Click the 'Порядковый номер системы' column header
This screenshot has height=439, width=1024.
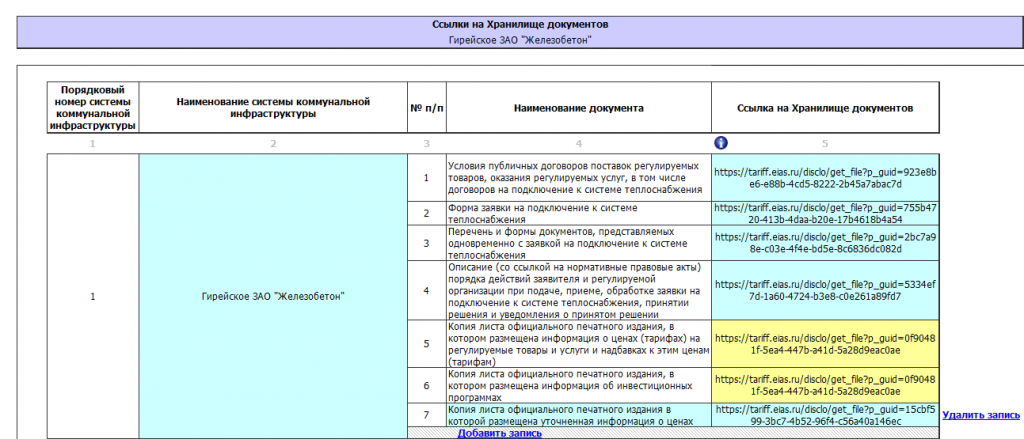[93, 108]
